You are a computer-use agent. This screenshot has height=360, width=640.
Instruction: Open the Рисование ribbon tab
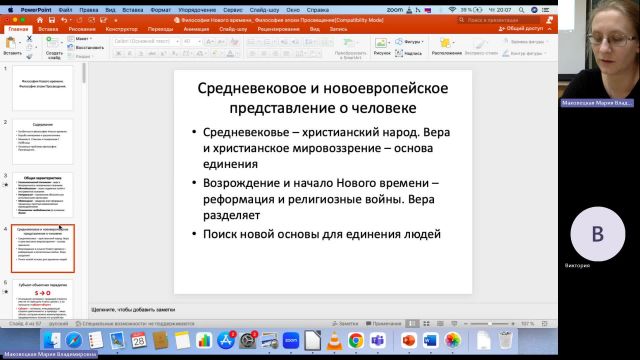(x=82, y=29)
